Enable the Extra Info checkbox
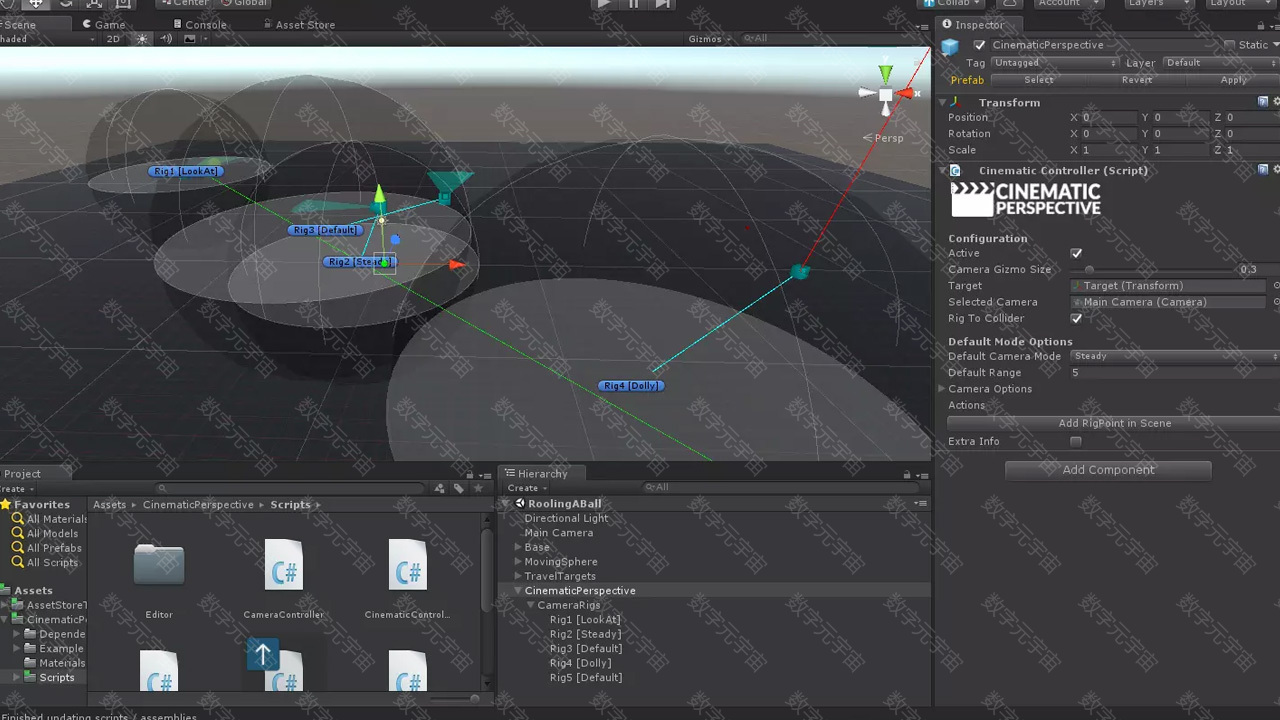Image resolution: width=1280 pixels, height=720 pixels. [x=1076, y=442]
